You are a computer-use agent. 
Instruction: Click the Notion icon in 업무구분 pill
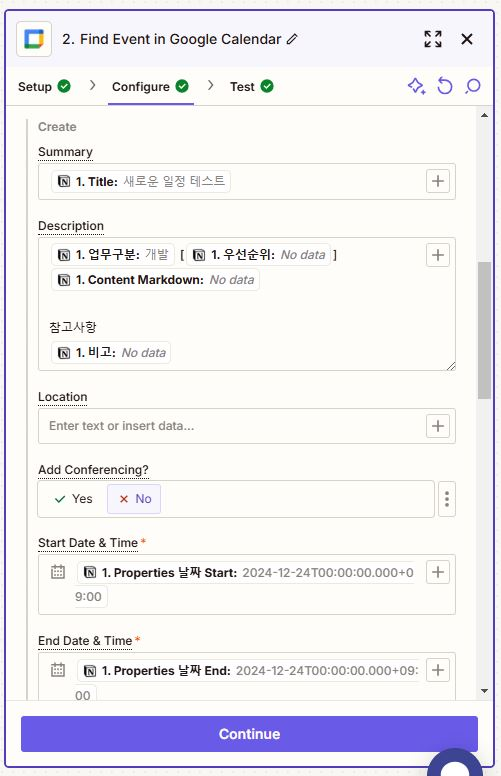point(64,255)
